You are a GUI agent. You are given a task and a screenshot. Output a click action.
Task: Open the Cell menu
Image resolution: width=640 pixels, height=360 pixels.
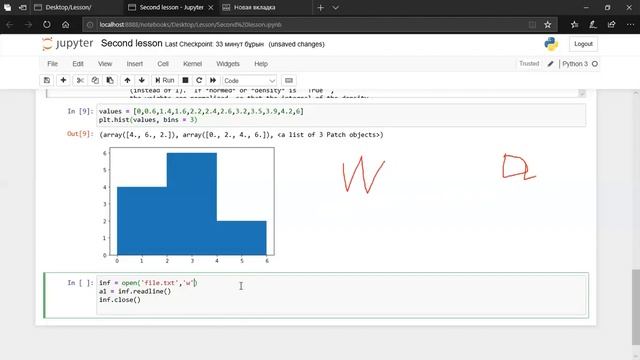(163, 64)
